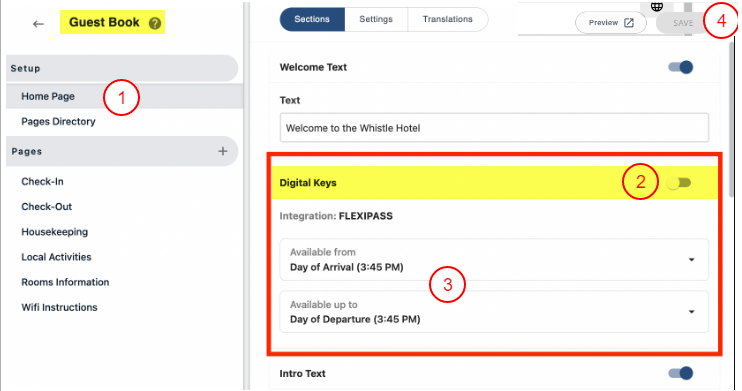Screen dimensions: 742x391
Task: Enable the Digital Keys toggle
Action: 679,183
